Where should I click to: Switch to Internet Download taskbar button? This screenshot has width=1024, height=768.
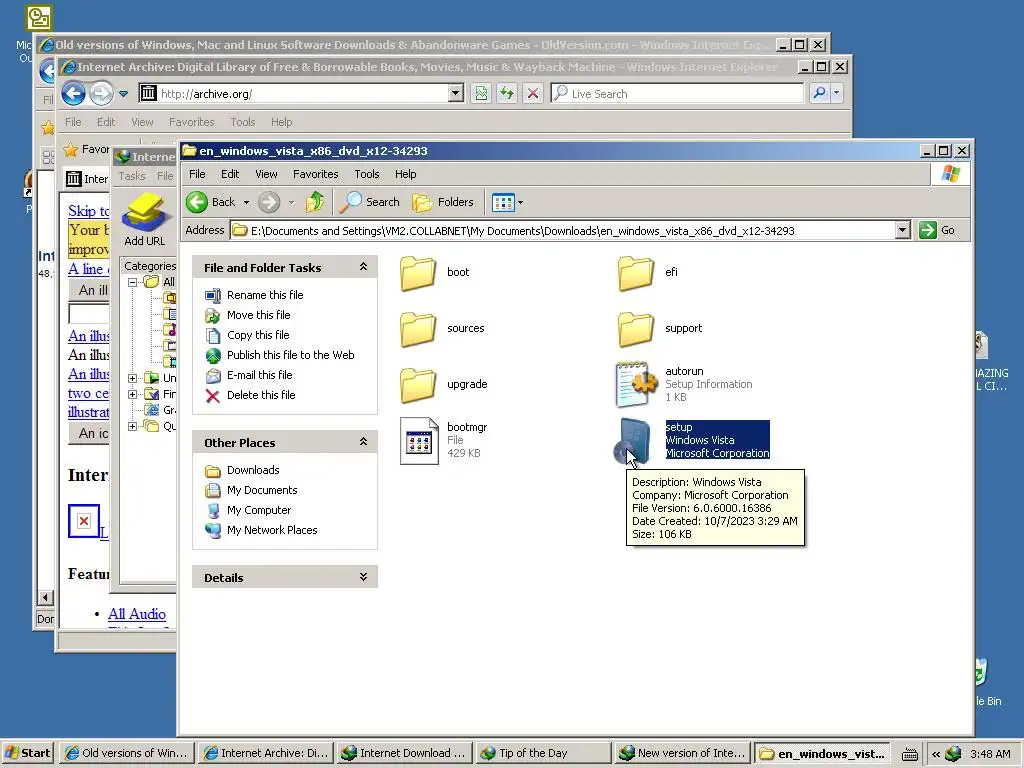(402, 753)
